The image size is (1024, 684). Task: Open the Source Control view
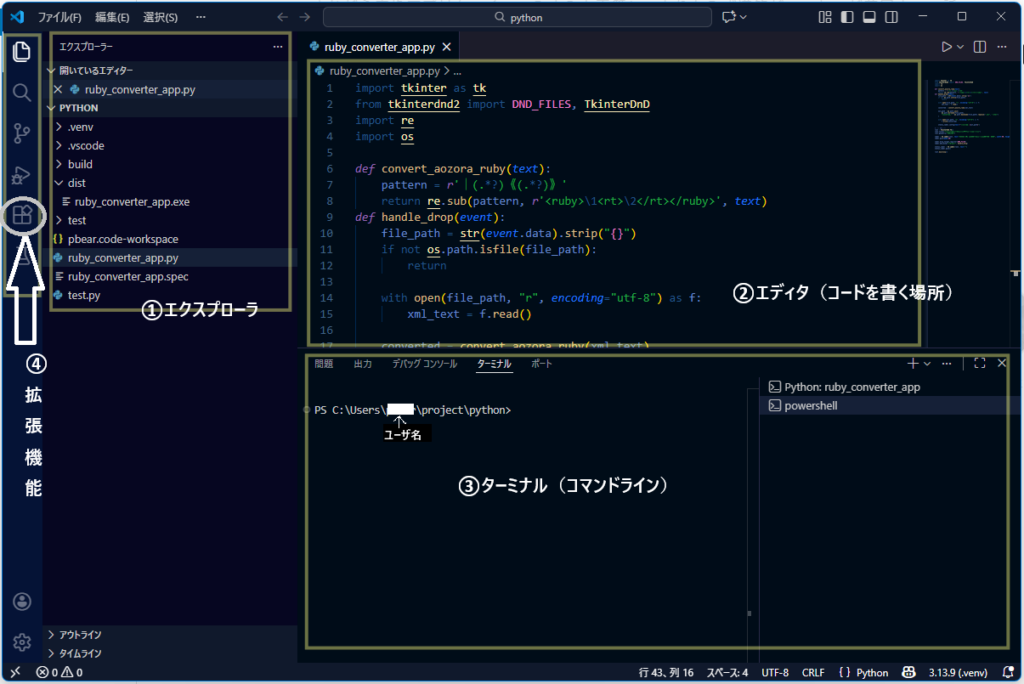21,134
